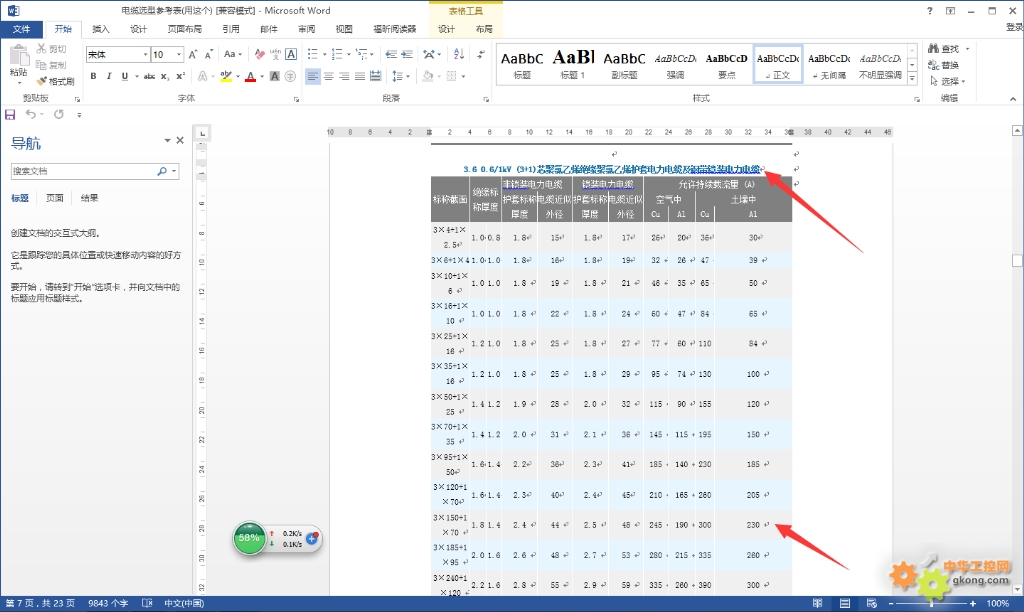Switch to Print Layout view in status bar
This screenshot has width=1024, height=612.
coord(845,604)
